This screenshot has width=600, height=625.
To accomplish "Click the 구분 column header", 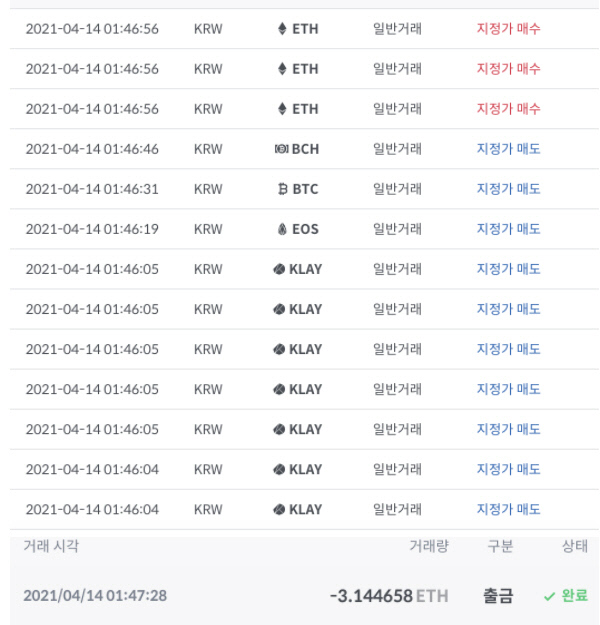I will click(x=500, y=546).
